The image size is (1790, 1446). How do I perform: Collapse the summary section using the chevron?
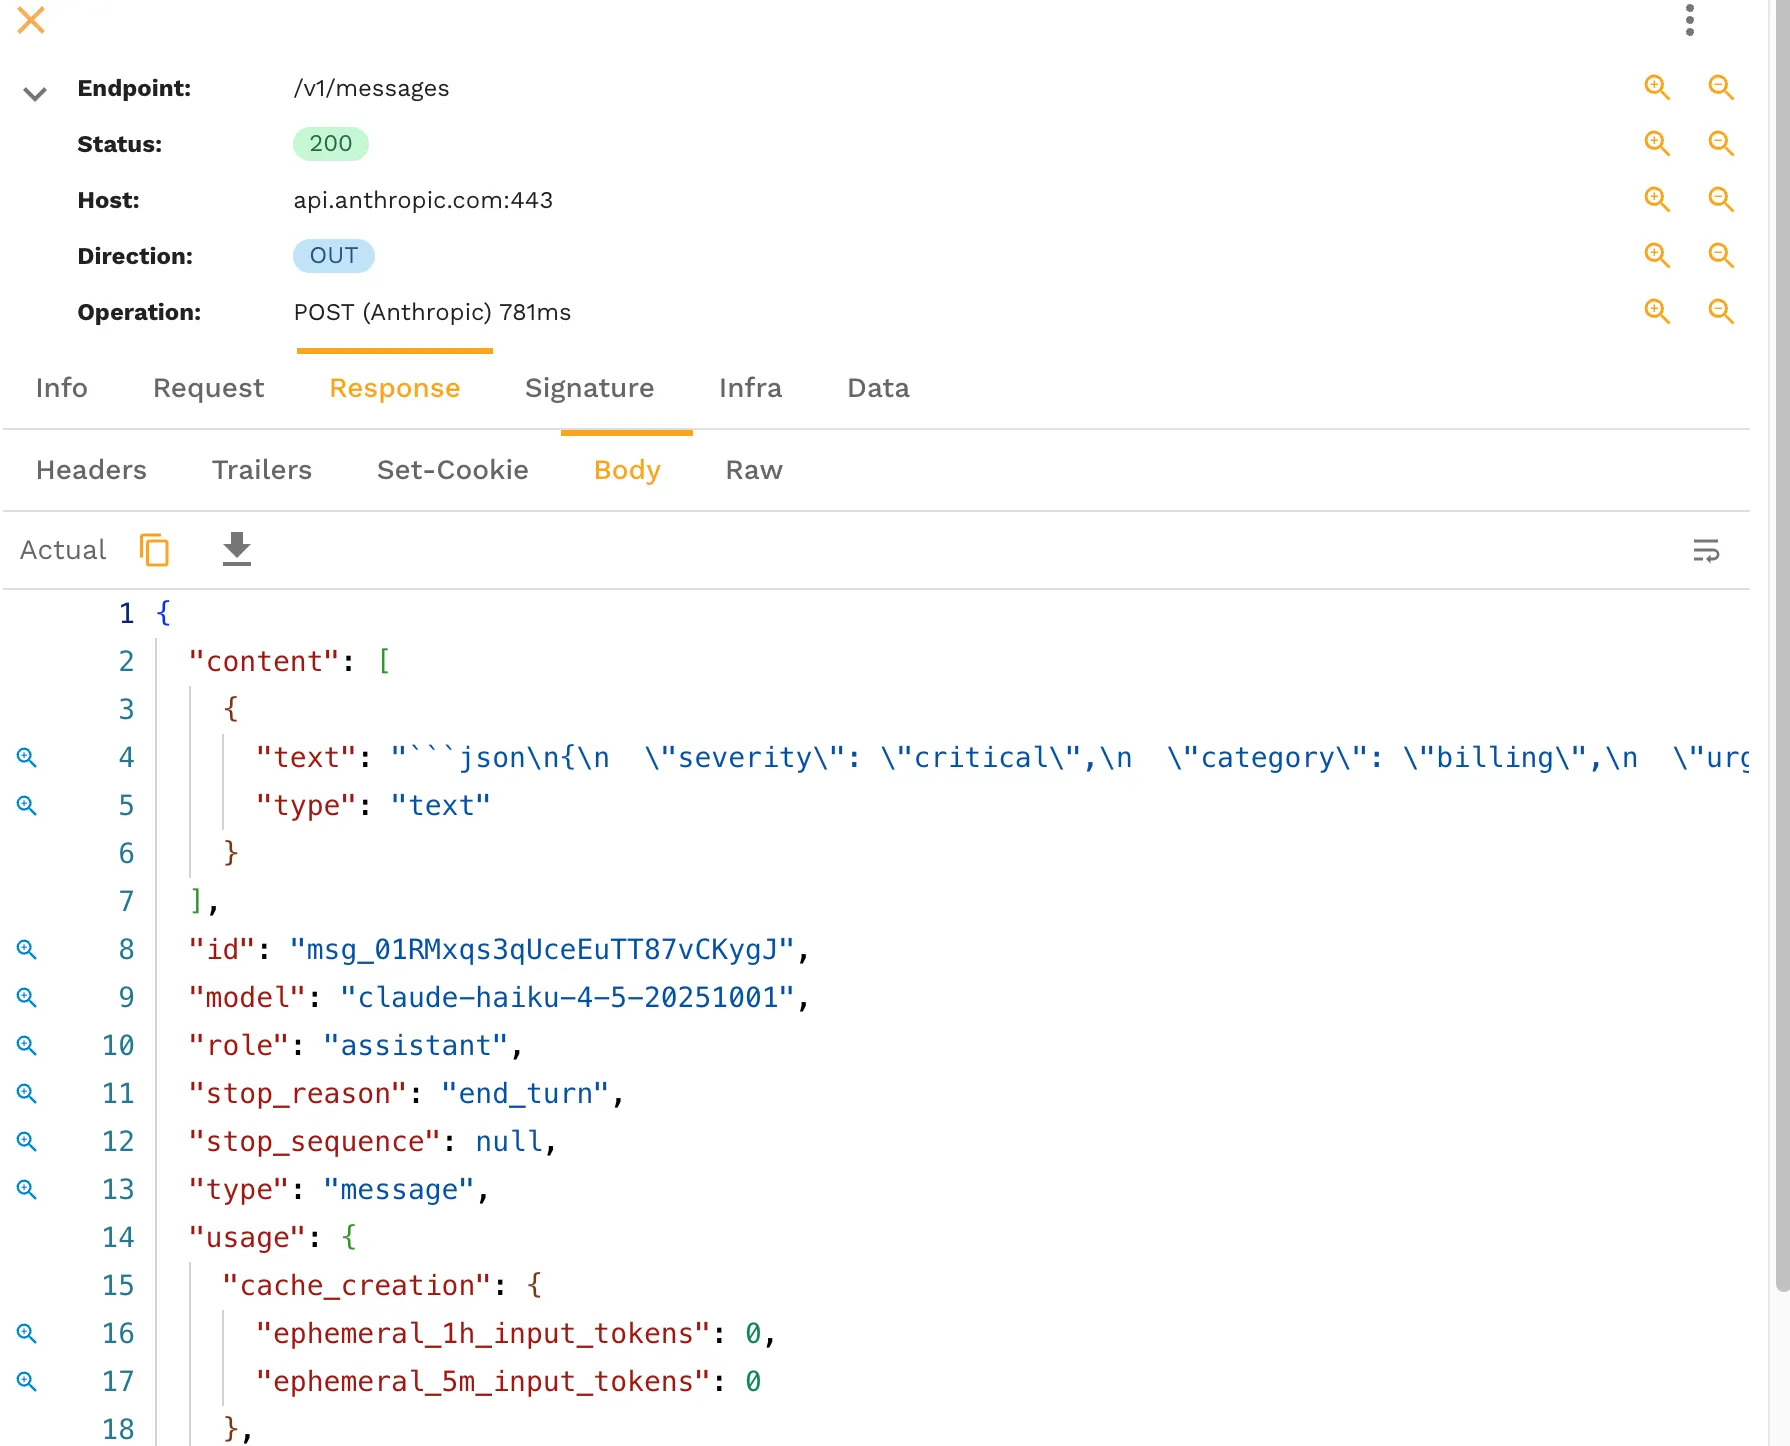point(35,94)
